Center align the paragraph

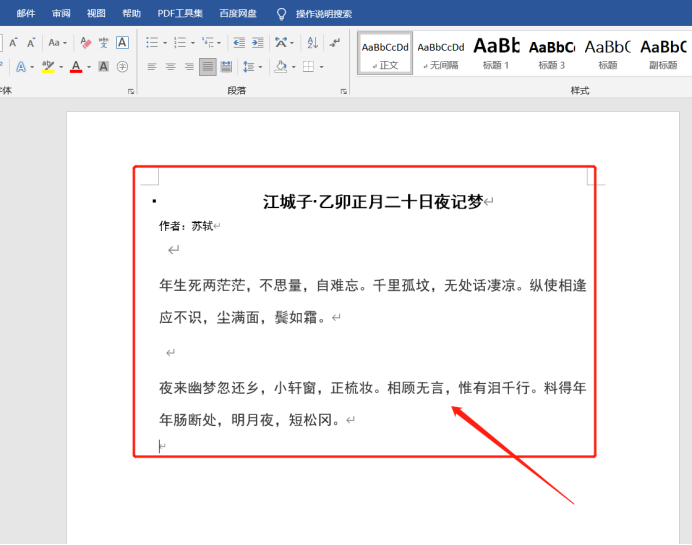[170, 67]
